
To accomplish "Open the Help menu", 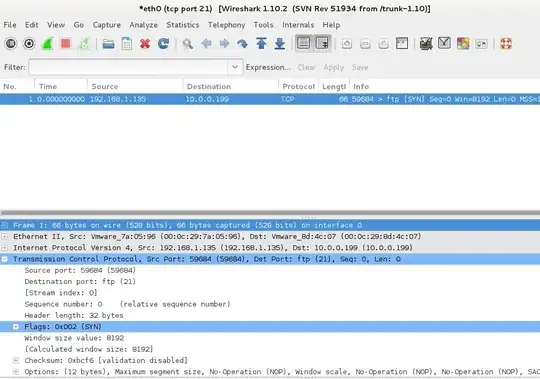I will (x=331, y=25).
